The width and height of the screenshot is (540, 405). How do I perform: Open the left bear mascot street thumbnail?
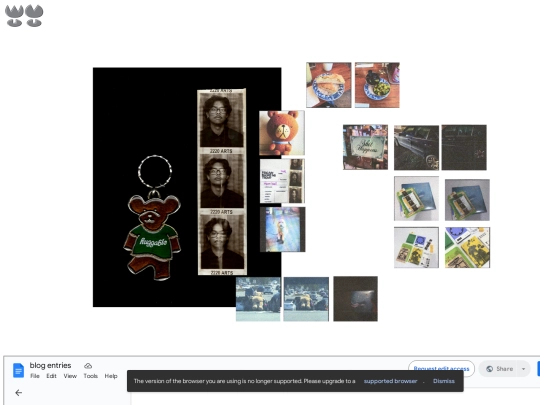click(258, 299)
